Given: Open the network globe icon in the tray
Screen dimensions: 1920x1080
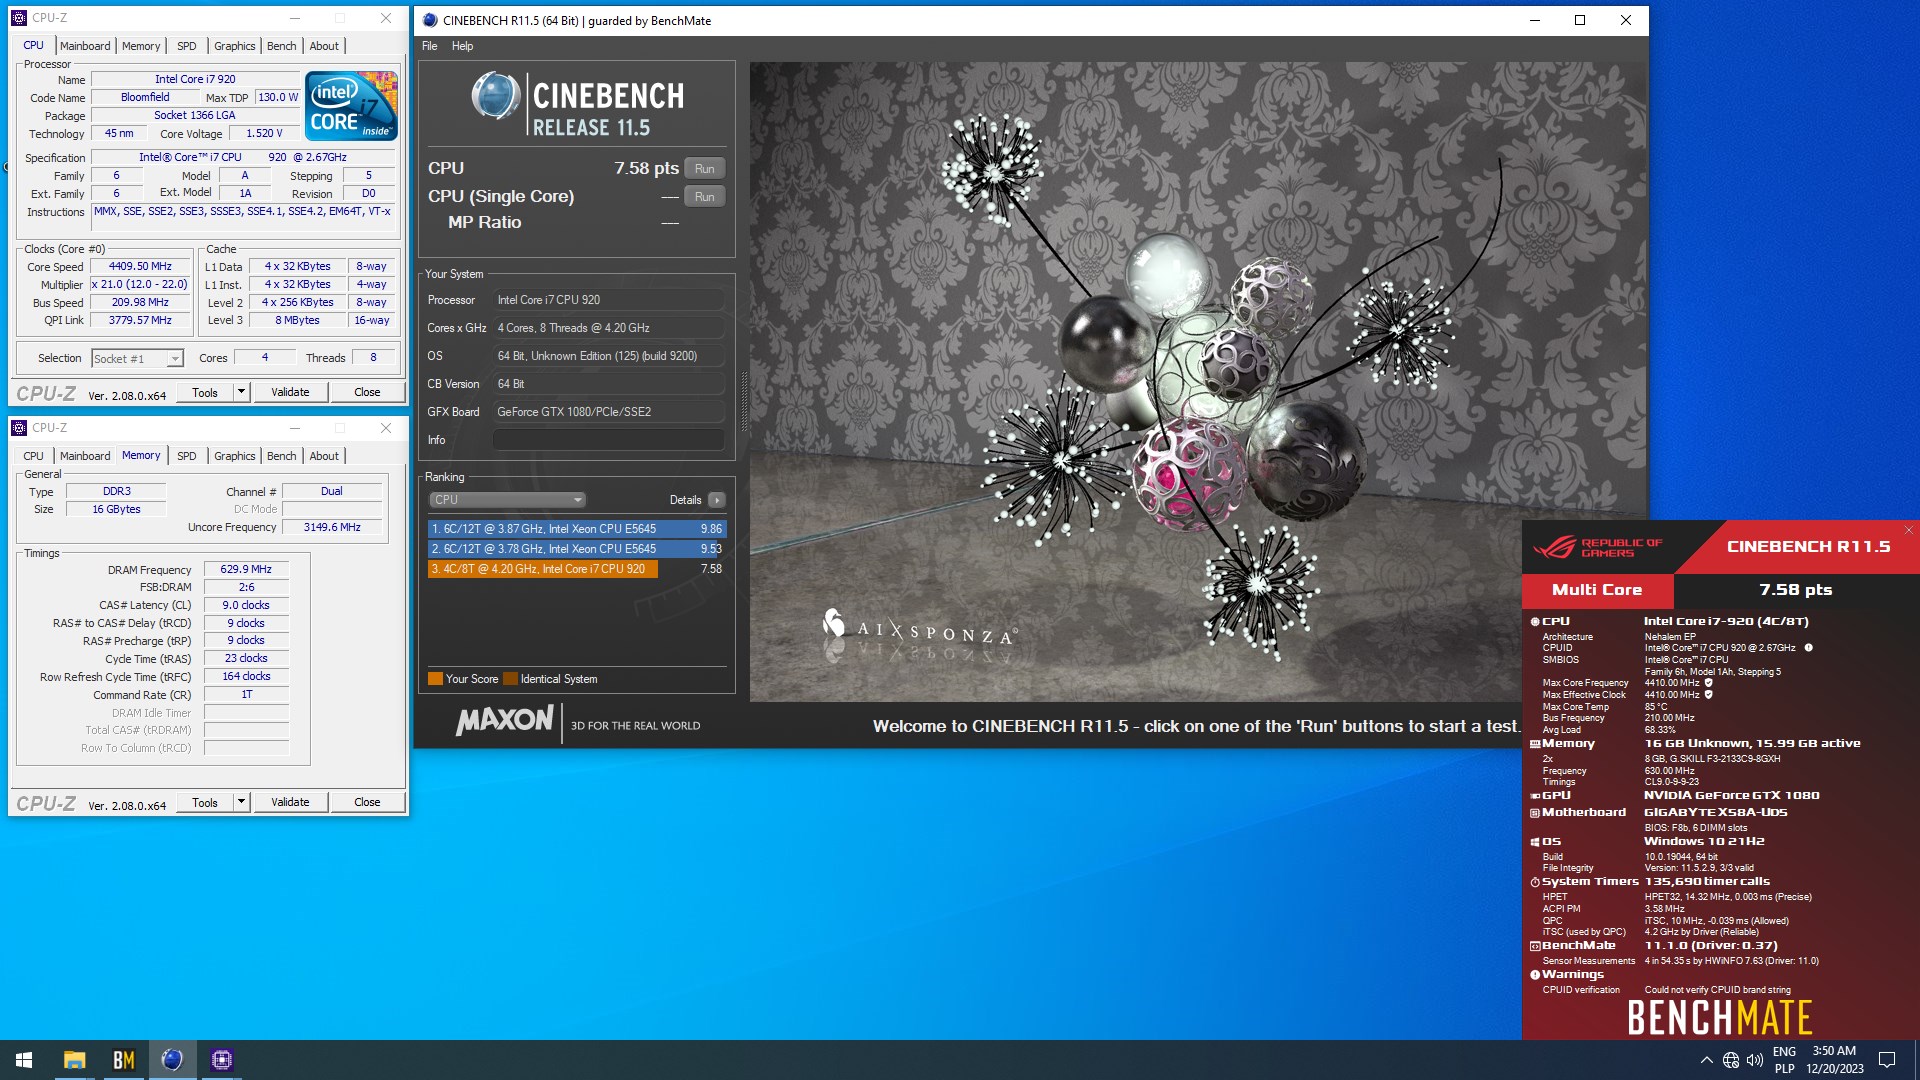Looking at the screenshot, I should click(1731, 1060).
